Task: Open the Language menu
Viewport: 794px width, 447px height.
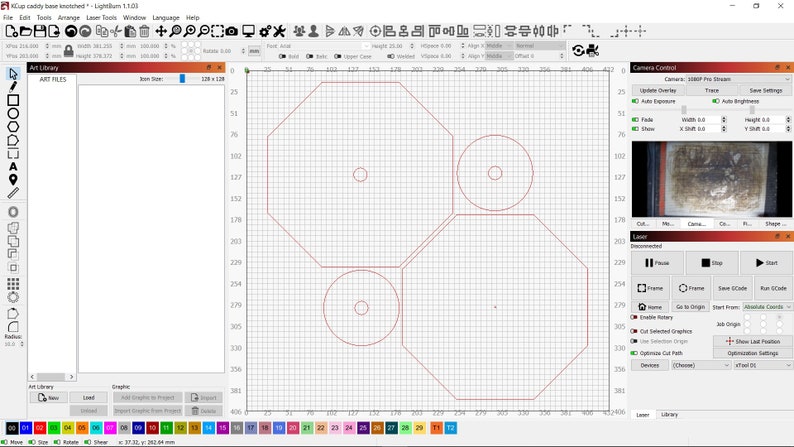Action: [166, 17]
